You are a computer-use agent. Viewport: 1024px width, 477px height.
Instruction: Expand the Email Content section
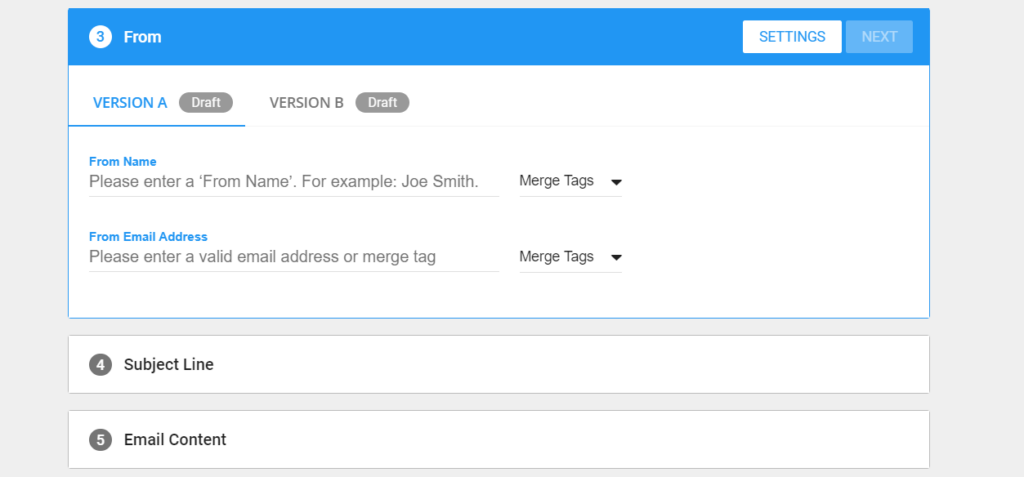click(499, 440)
